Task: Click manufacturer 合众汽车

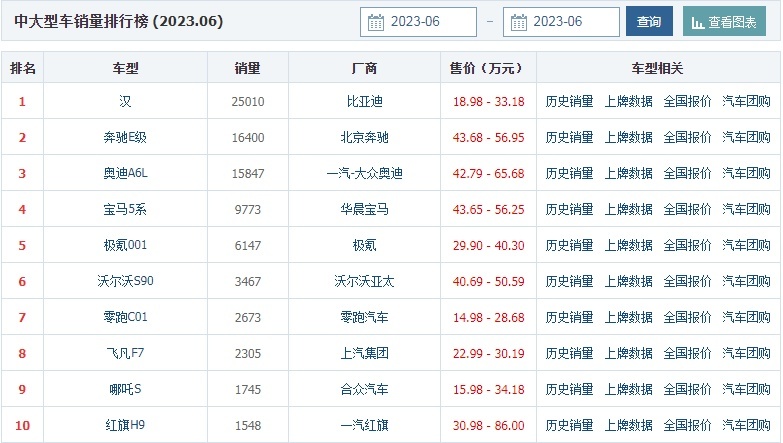Action: click(365, 389)
